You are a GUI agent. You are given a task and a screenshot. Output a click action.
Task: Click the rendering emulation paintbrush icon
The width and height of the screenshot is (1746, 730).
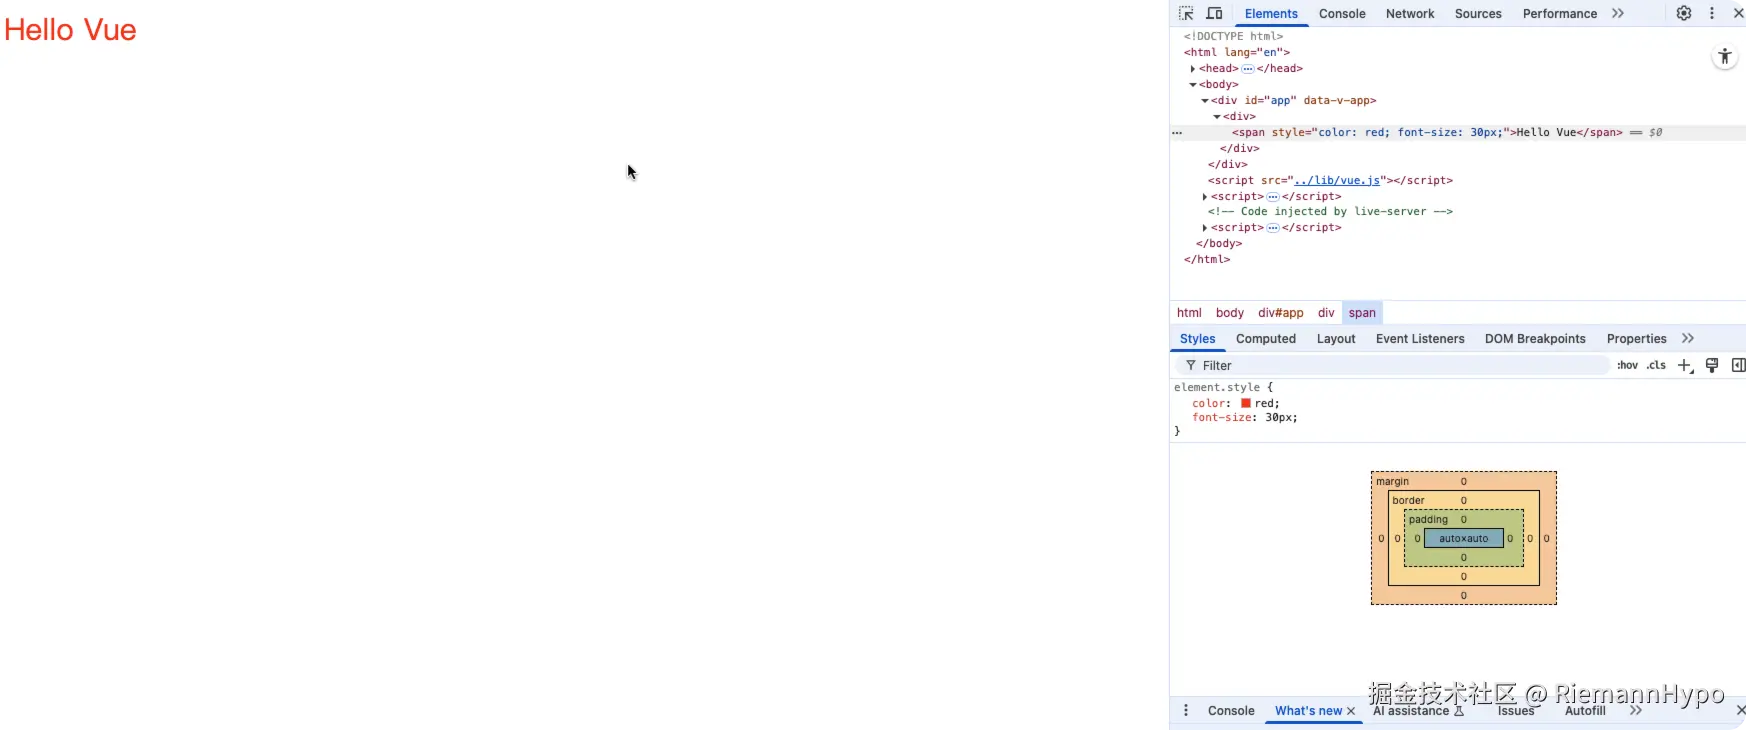[1712, 365]
